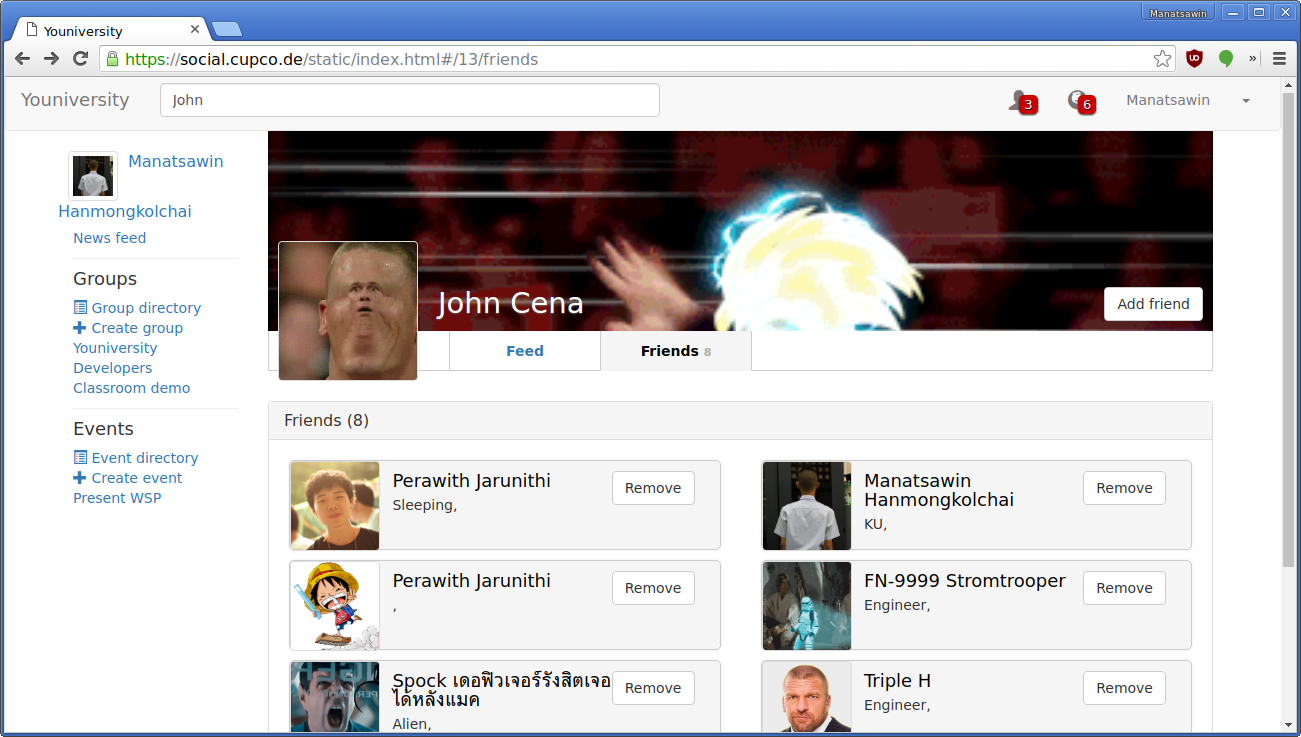The width and height of the screenshot is (1301, 737).
Task: Select the Friends tab
Action: 676,351
